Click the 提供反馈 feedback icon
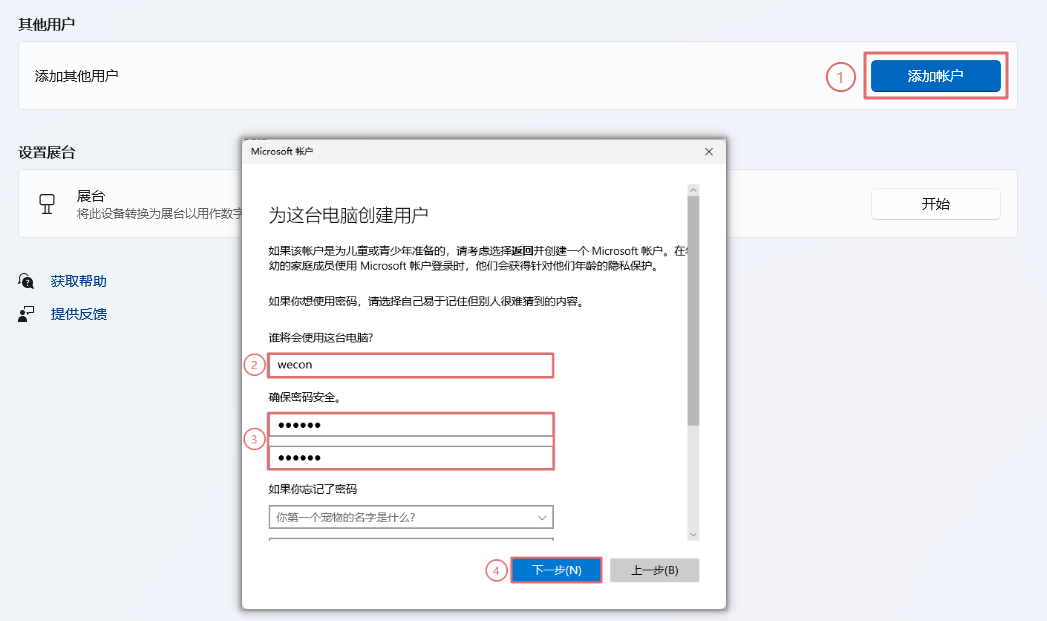The width and height of the screenshot is (1047, 621). pos(27,314)
